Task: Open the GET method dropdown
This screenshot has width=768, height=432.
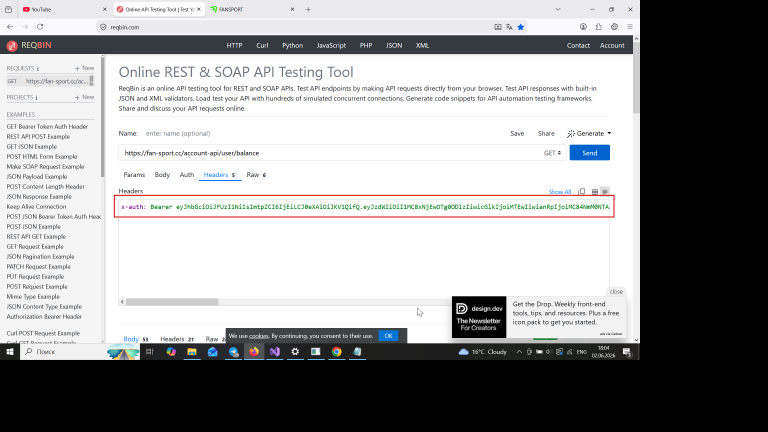Action: click(552, 153)
